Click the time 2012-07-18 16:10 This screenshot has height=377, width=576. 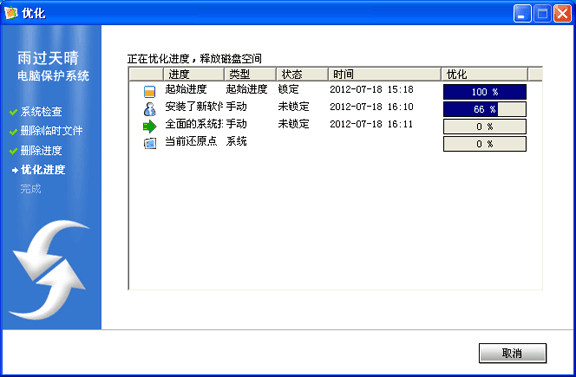[x=371, y=107]
